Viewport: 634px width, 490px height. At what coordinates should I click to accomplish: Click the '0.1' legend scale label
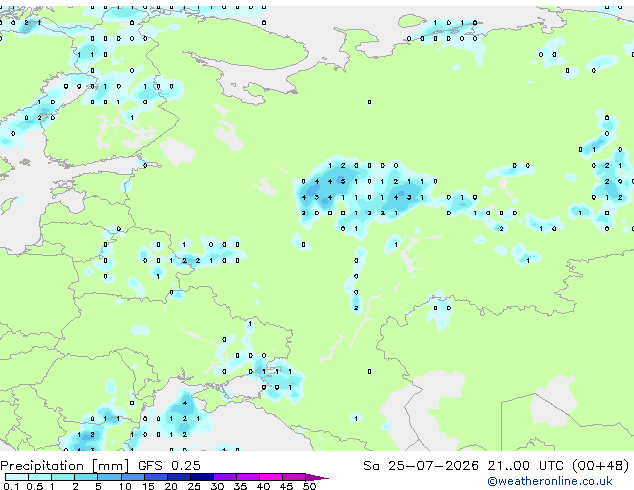(x=11, y=486)
